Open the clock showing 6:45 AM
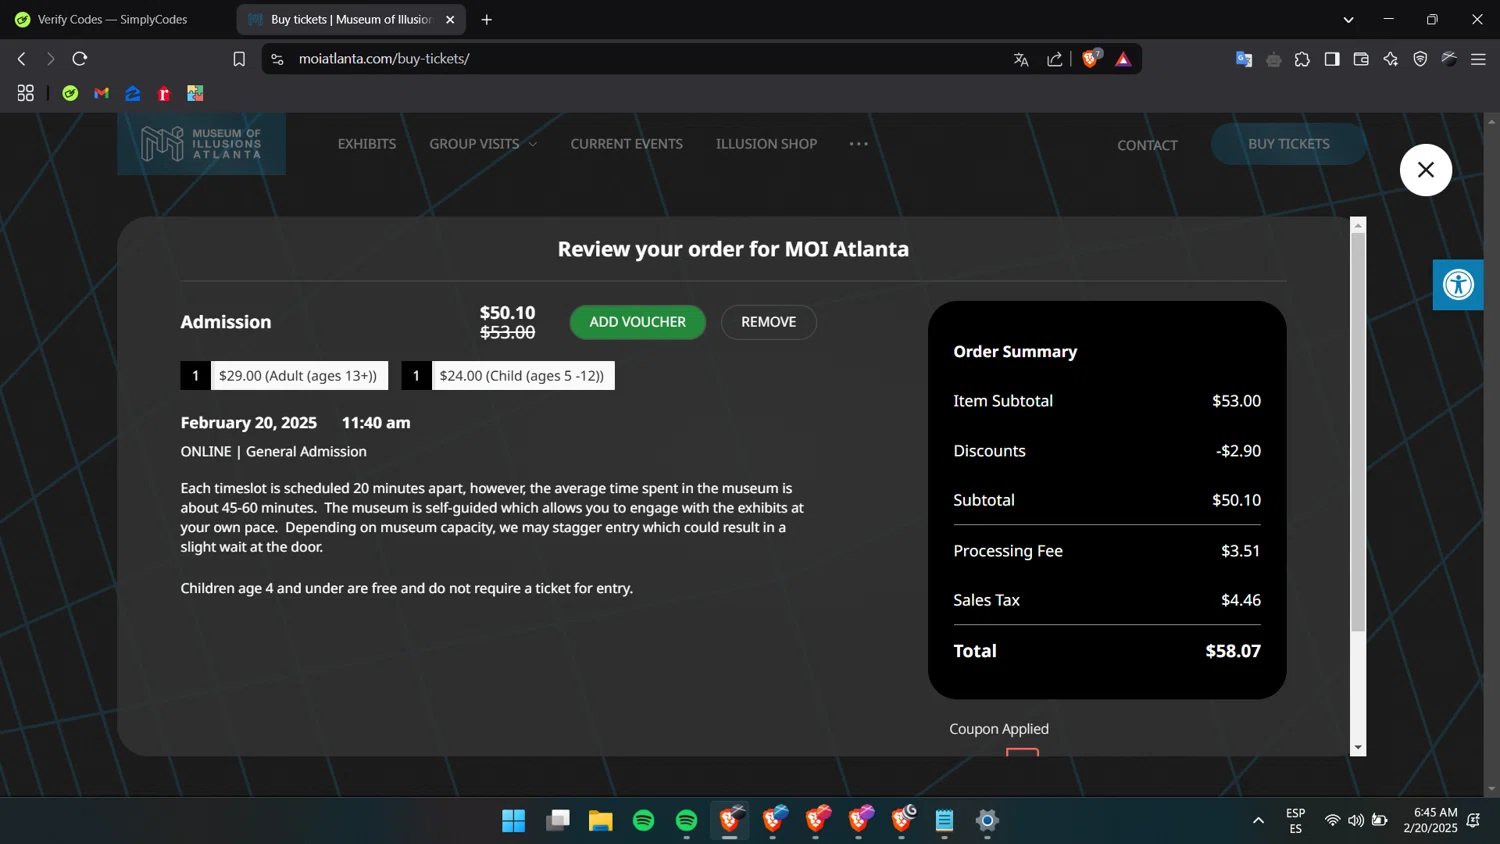Image resolution: width=1500 pixels, height=844 pixels. pyautogui.click(x=1430, y=821)
